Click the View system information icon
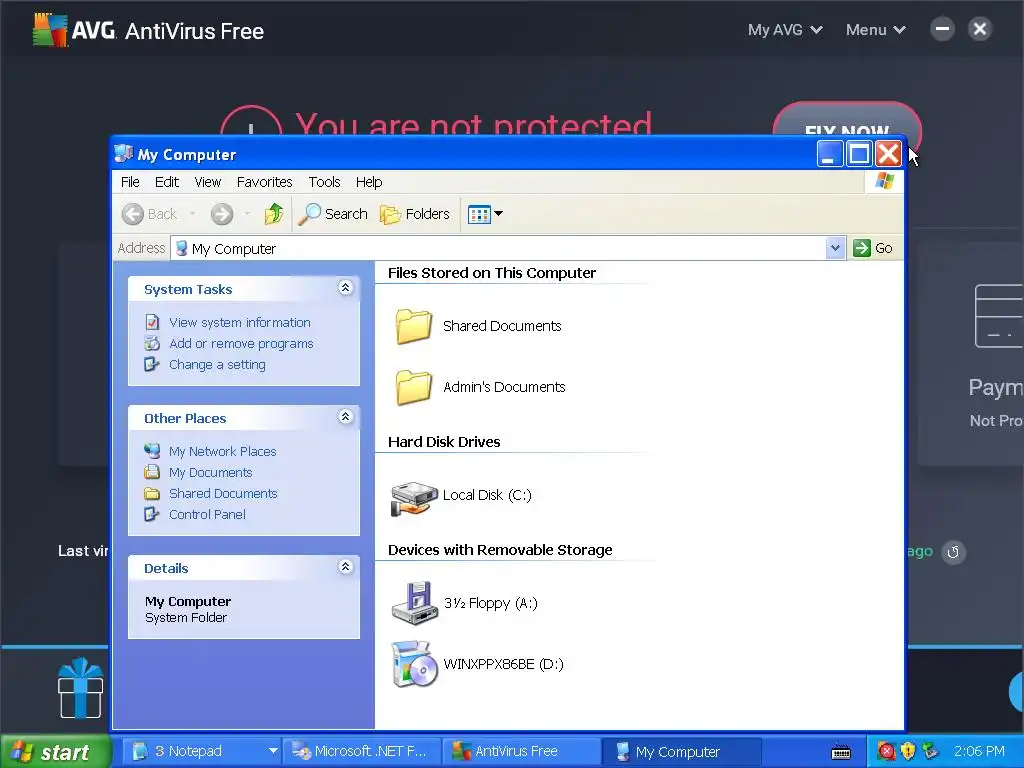Screen dimensions: 1024x768 pyautogui.click(x=152, y=322)
